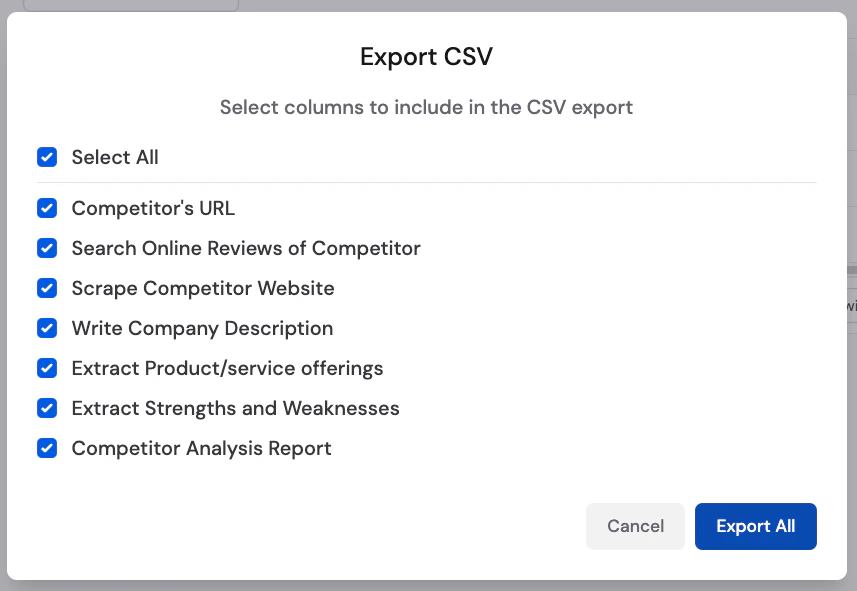Uncheck the Select All checkbox
The width and height of the screenshot is (857, 591).
coord(47,157)
